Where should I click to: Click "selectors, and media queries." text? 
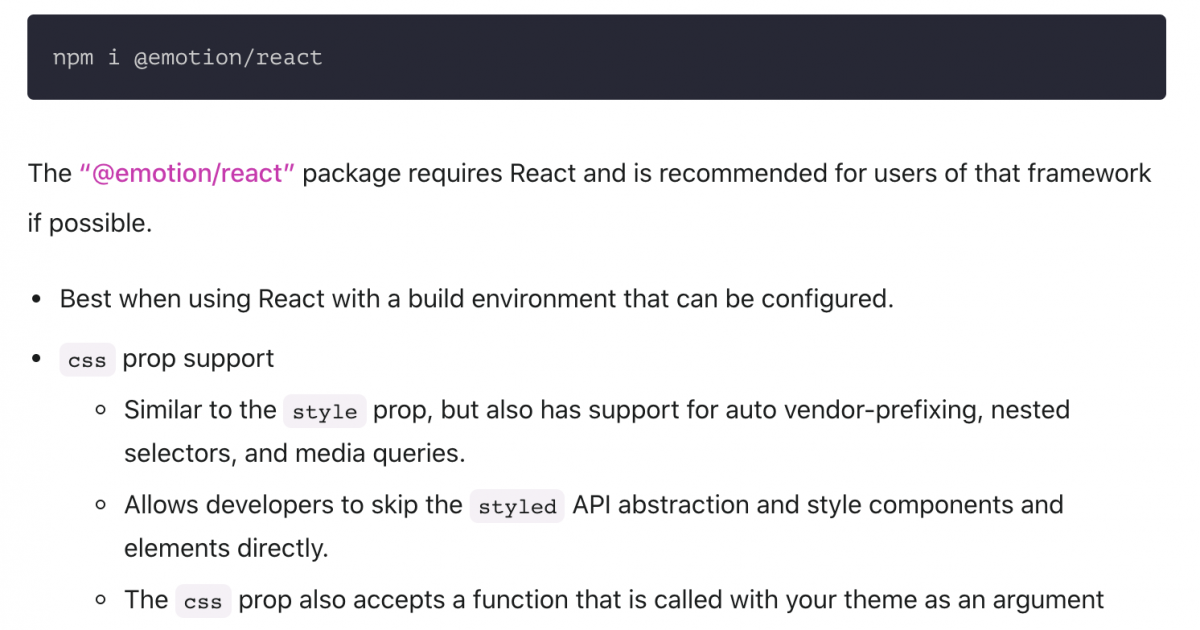click(x=294, y=453)
